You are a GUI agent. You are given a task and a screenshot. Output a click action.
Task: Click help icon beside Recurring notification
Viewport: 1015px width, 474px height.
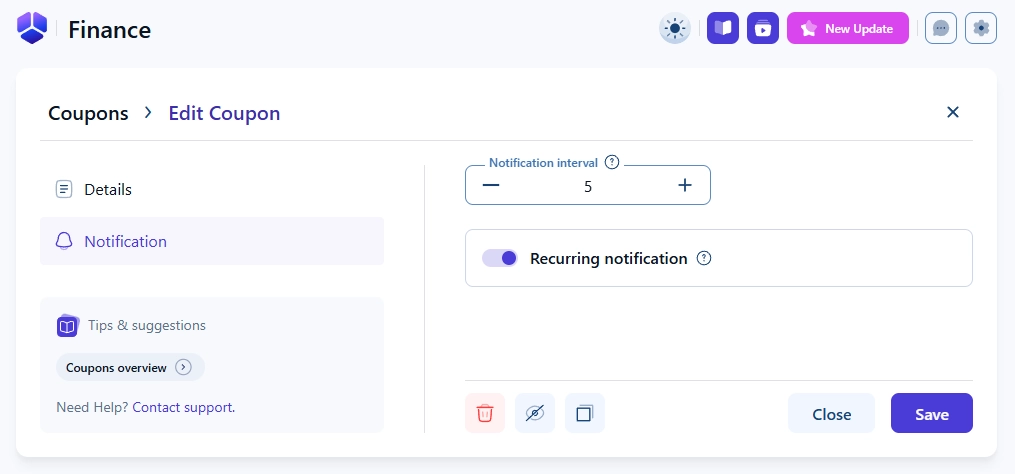point(704,258)
